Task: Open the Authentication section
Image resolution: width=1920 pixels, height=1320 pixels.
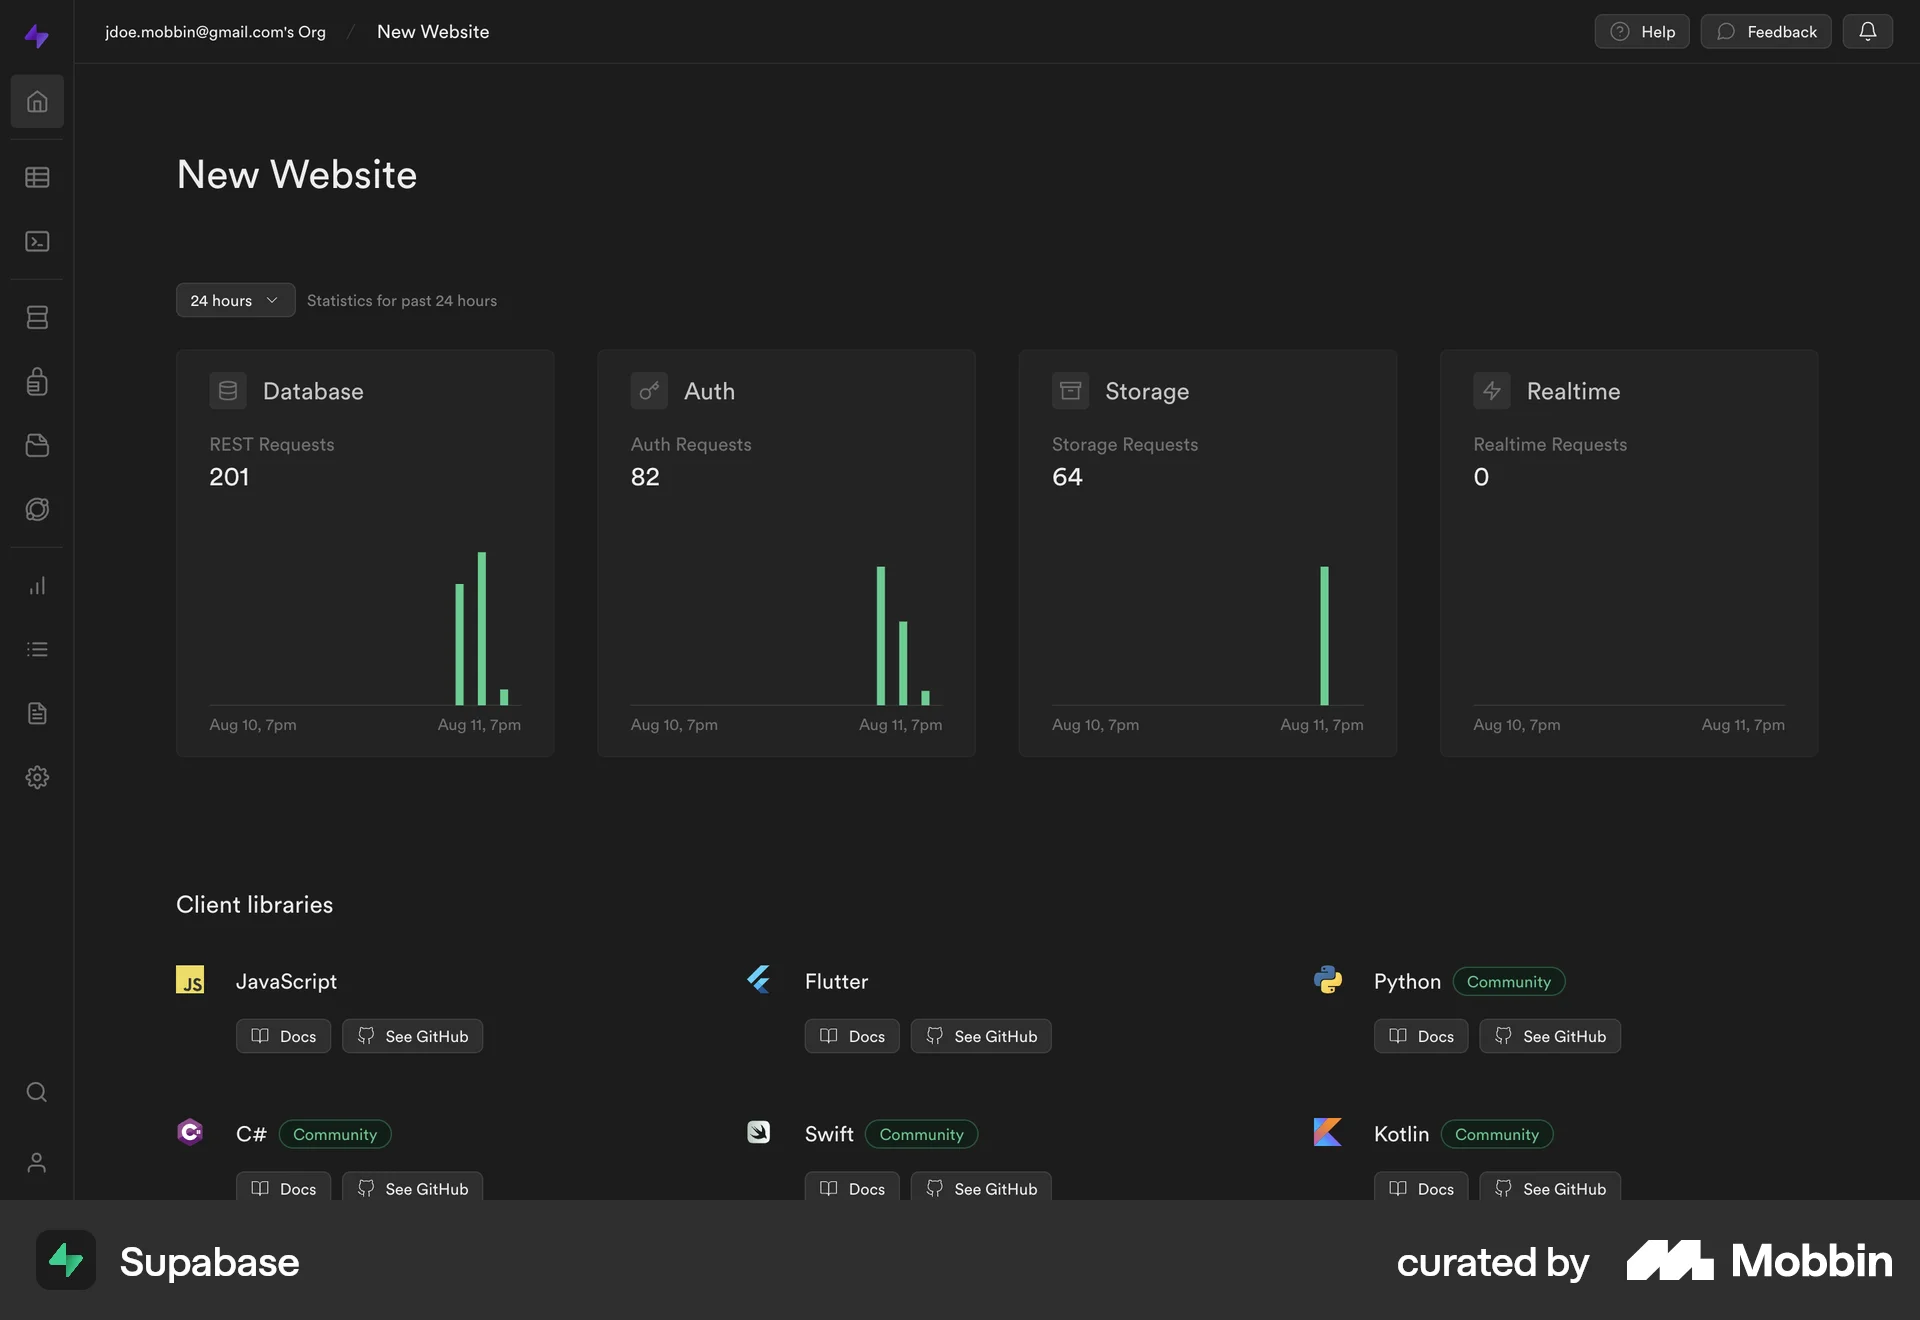Action: click(37, 381)
